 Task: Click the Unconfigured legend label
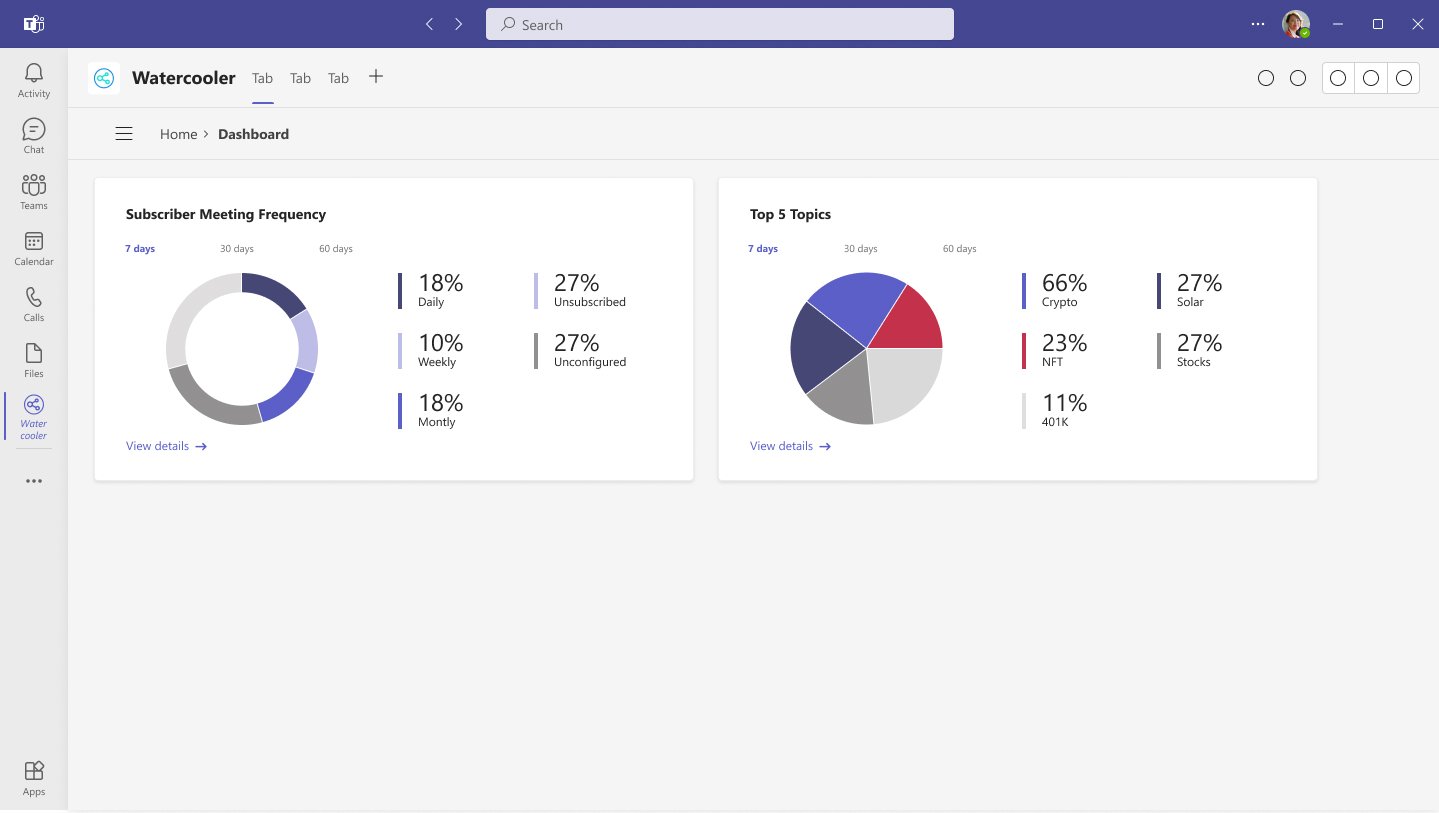point(590,362)
